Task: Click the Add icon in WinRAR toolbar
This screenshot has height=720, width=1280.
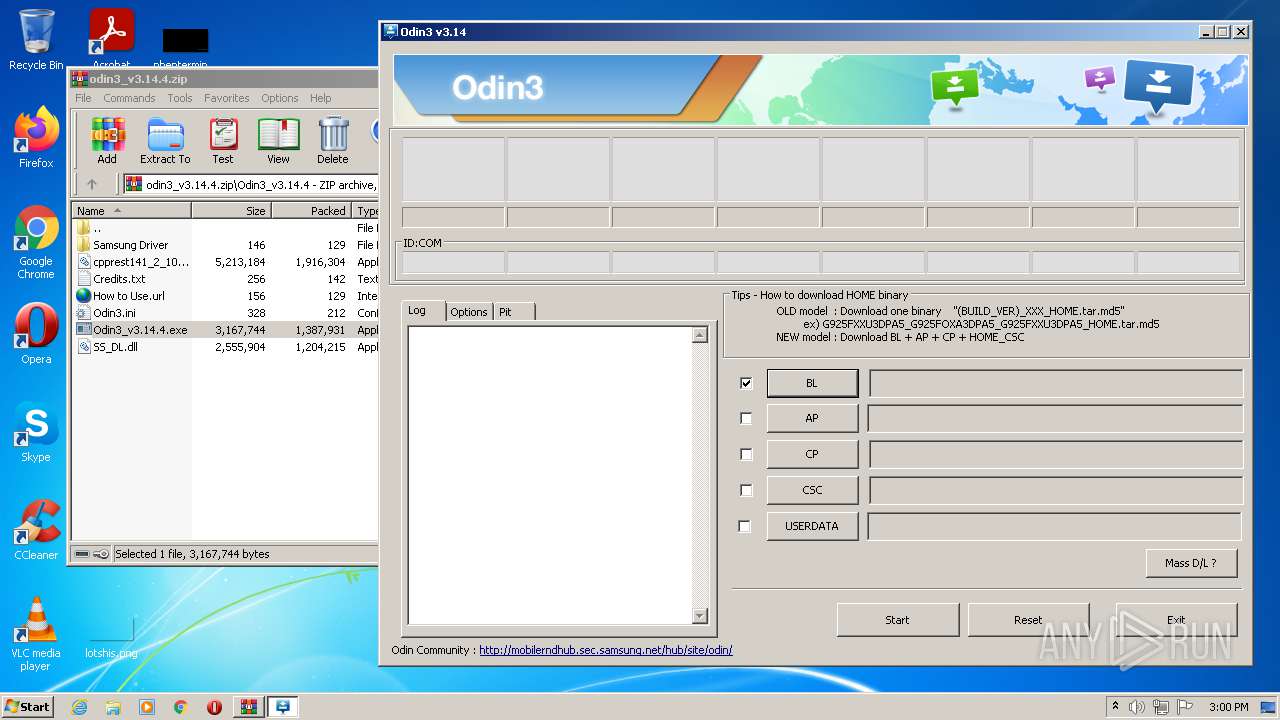Action: [107, 140]
